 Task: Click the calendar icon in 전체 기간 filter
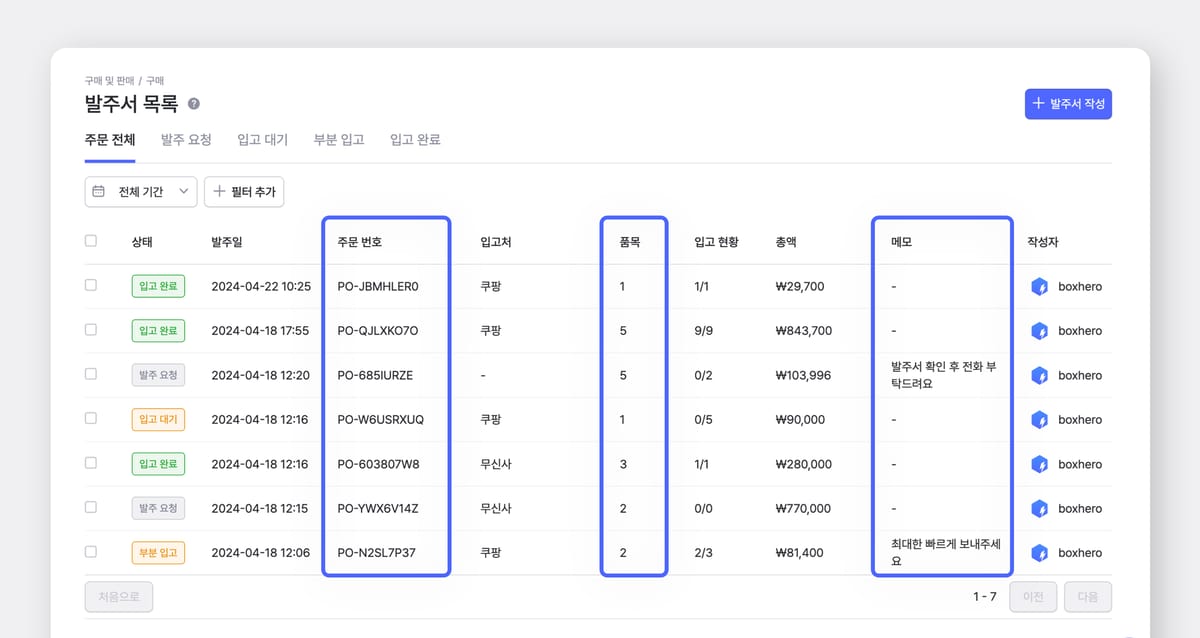(99, 191)
